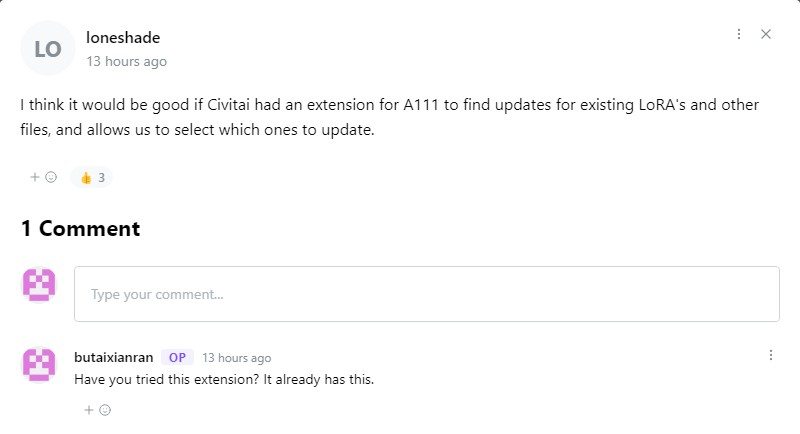This screenshot has height=434, width=800.
Task: Open butaixianran's profile via the username
Action: (114, 357)
